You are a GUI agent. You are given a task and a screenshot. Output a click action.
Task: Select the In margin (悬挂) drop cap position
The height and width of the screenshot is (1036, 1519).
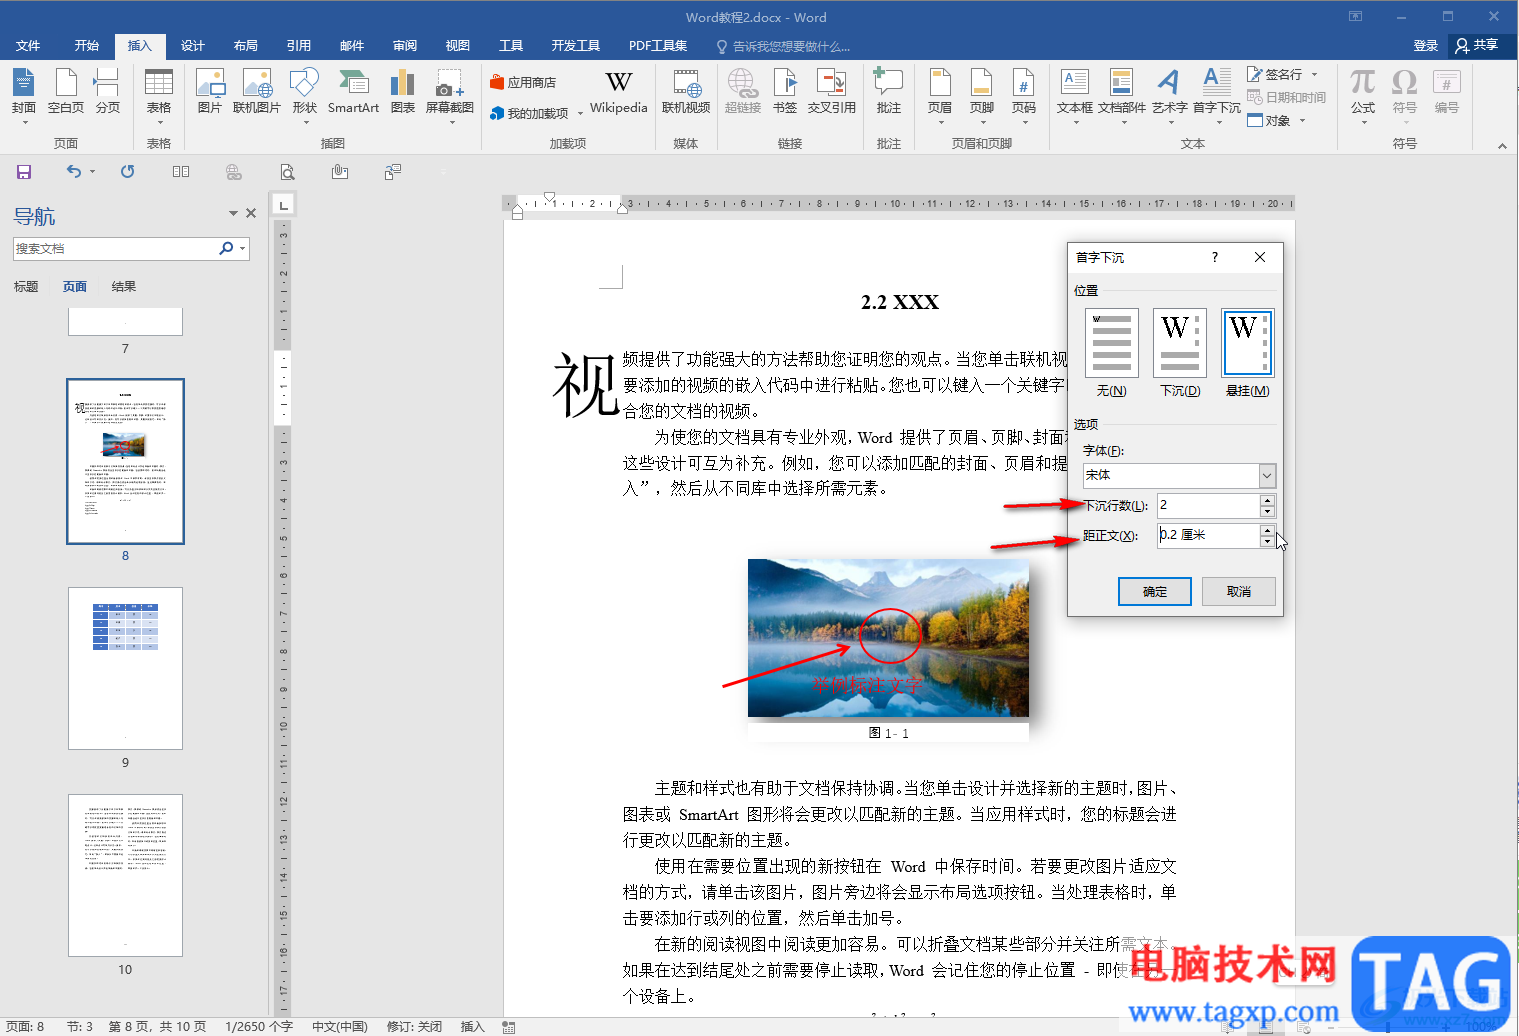coord(1248,353)
